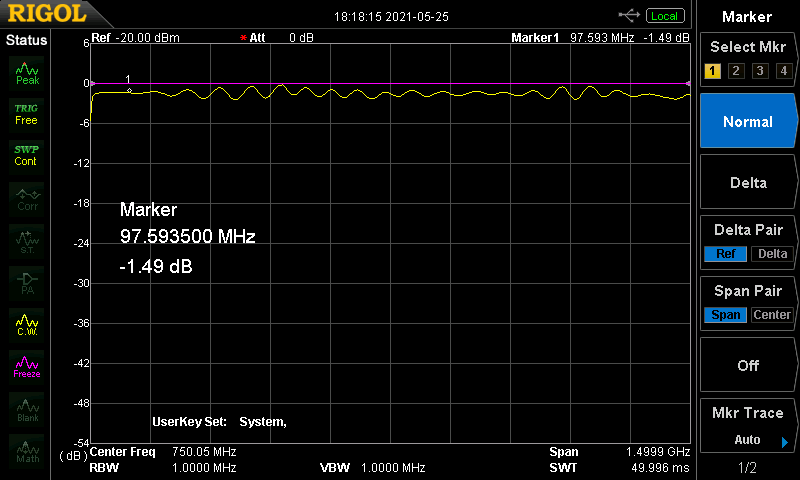Open the Mkr Trace menu item

[748, 425]
